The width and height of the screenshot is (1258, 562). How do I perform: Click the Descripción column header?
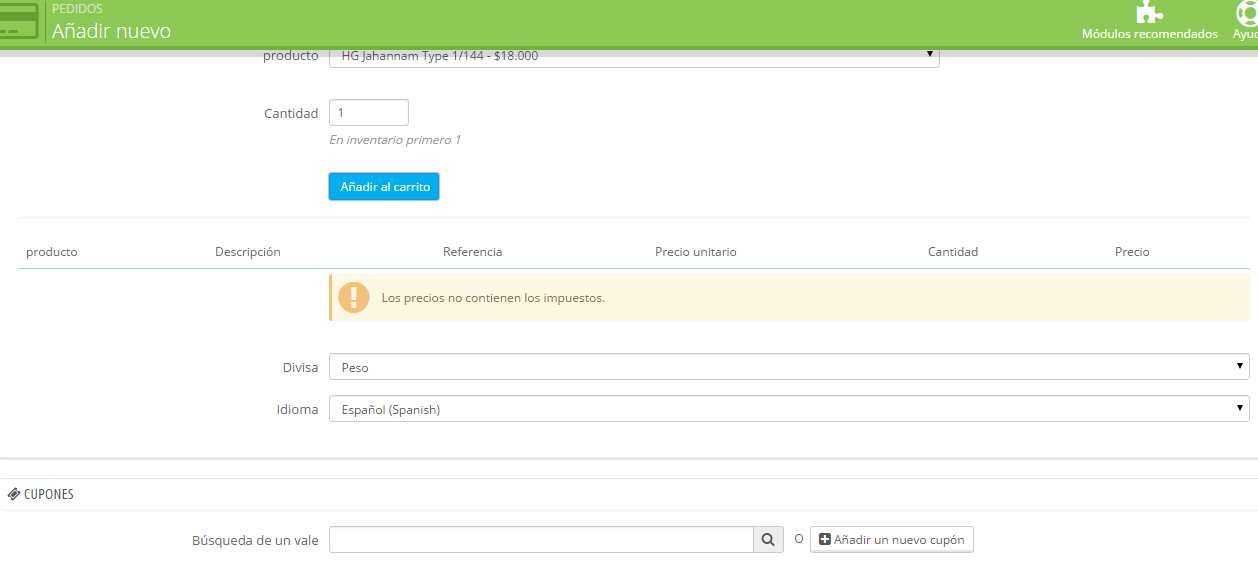coord(248,252)
